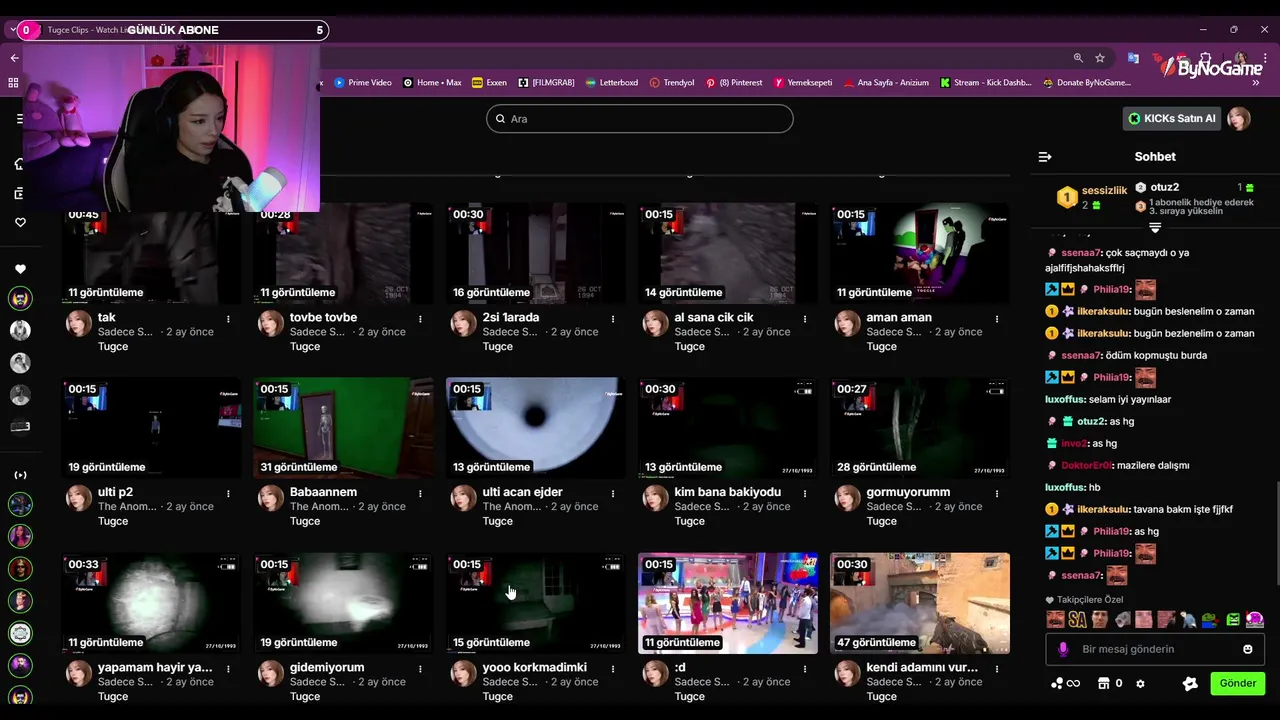Open the 'kendi adamını vur...' clip thumbnail
This screenshot has height=720, width=1280.
pyautogui.click(x=920, y=603)
